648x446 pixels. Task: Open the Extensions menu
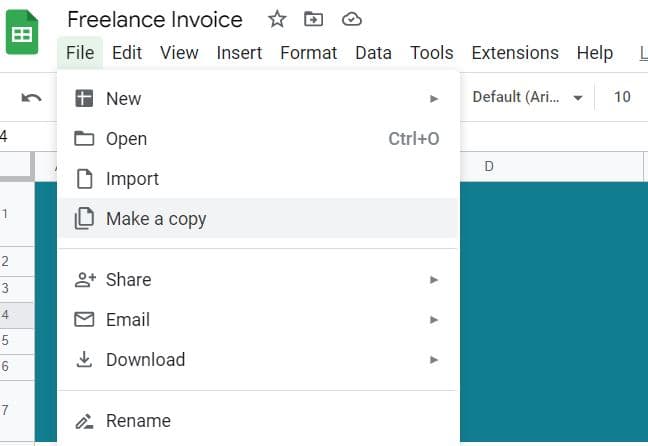point(515,53)
